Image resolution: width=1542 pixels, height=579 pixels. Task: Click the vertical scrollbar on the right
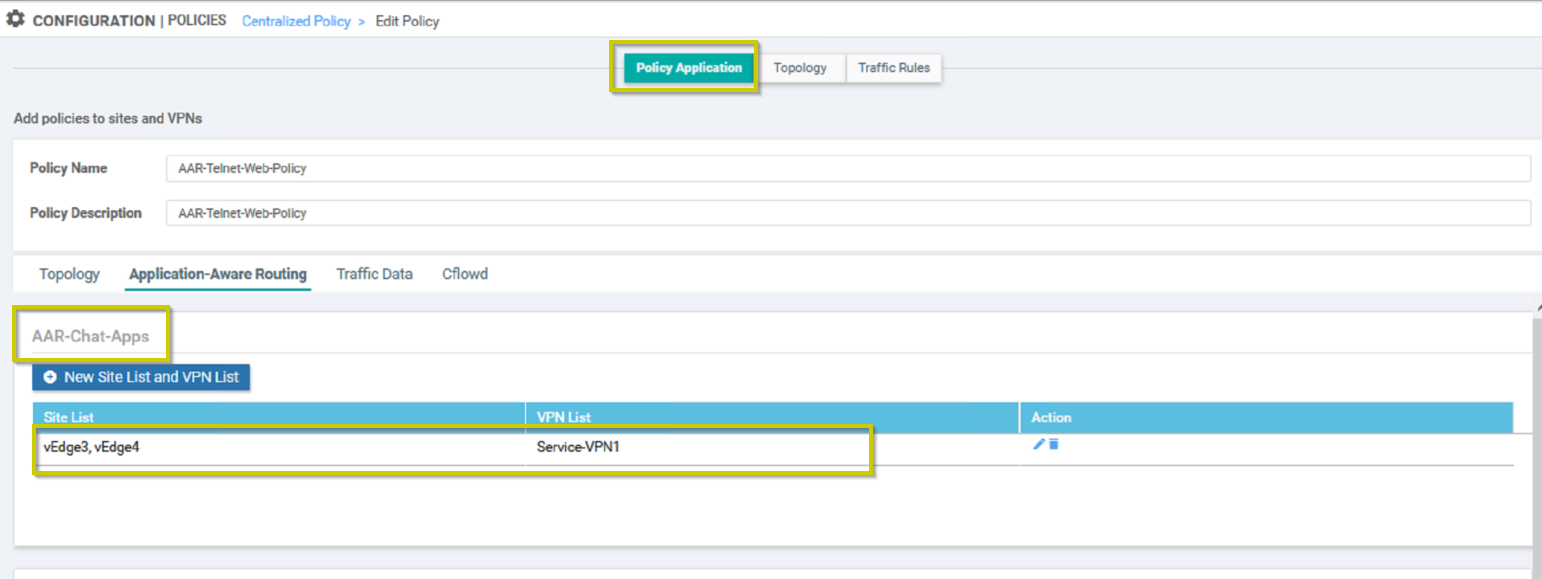(x=1537, y=440)
